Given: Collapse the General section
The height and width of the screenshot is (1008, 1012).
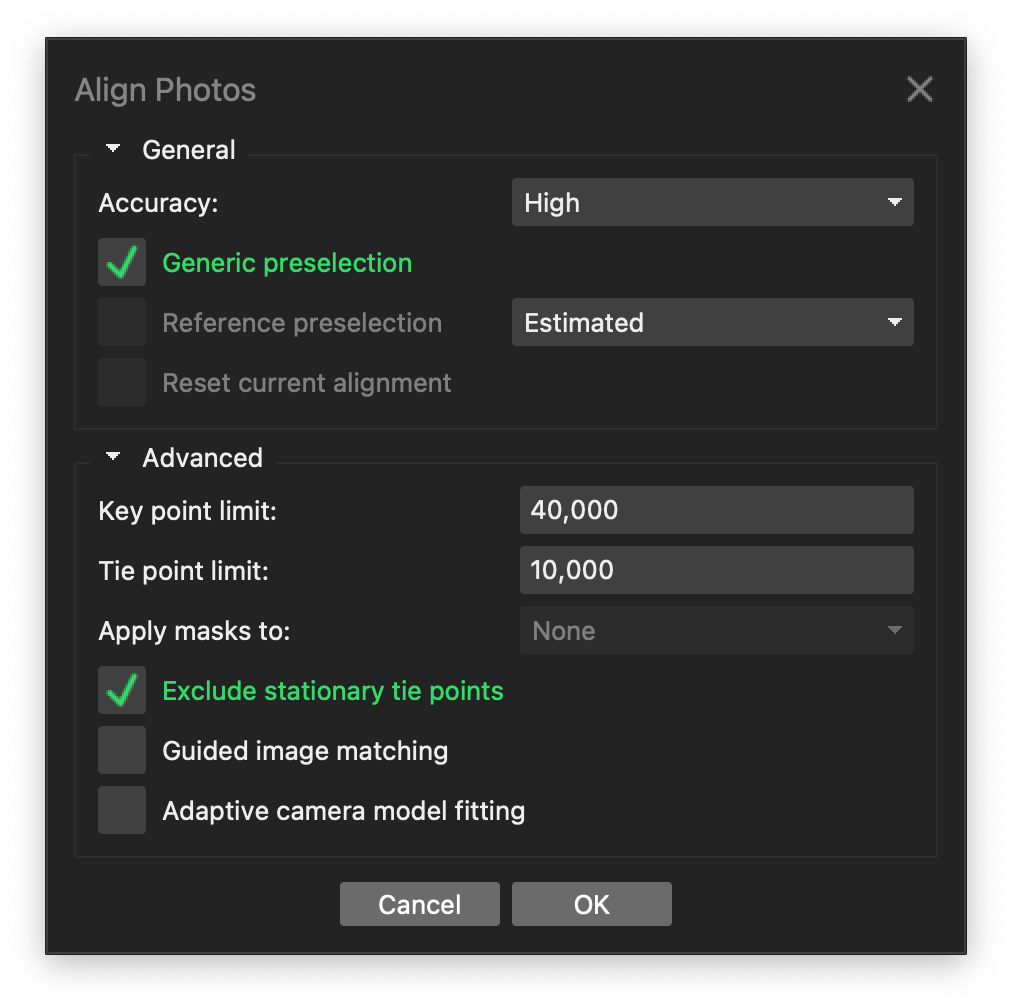Looking at the screenshot, I should point(113,149).
